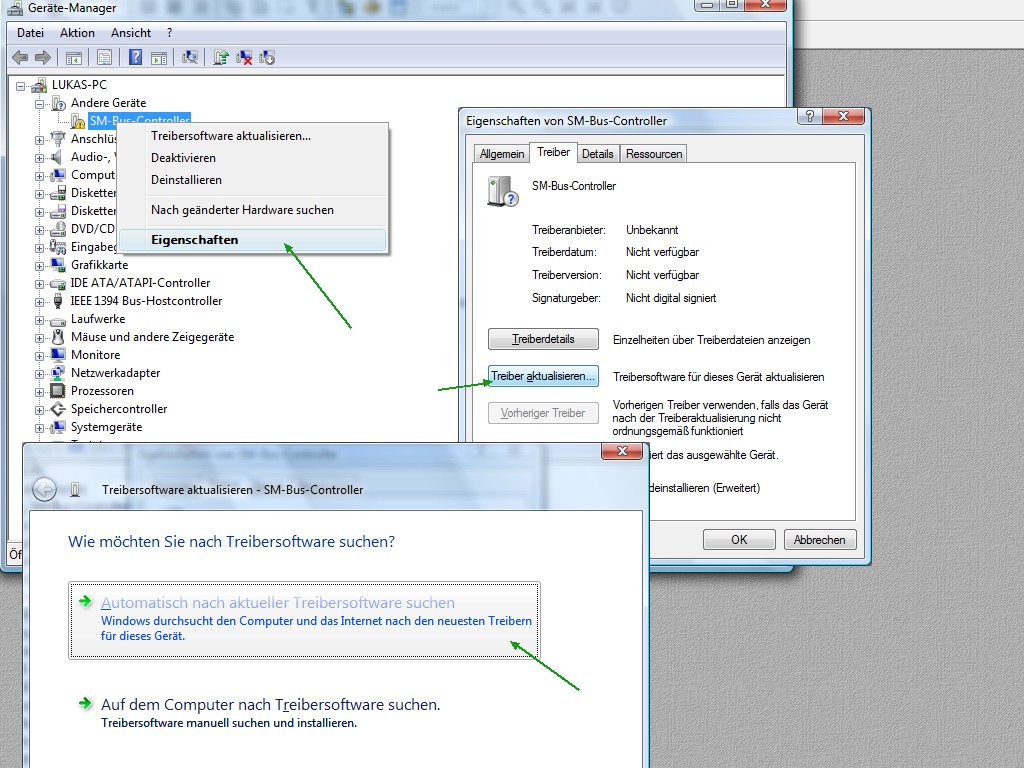Expand the Grafikkarte tree node
The width and height of the screenshot is (1024, 768).
40,265
